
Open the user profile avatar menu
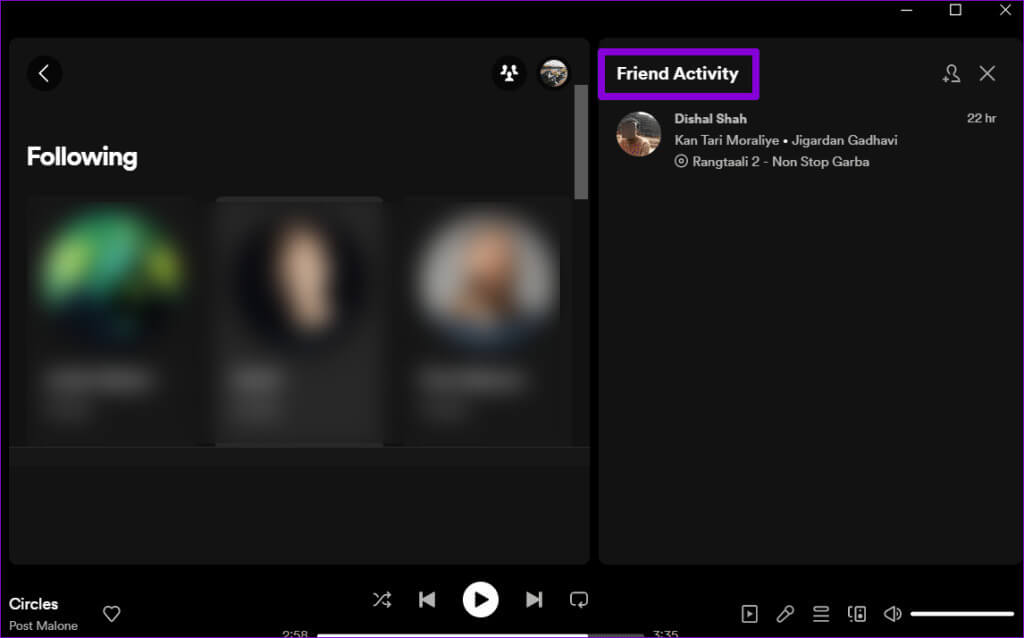[x=553, y=72]
